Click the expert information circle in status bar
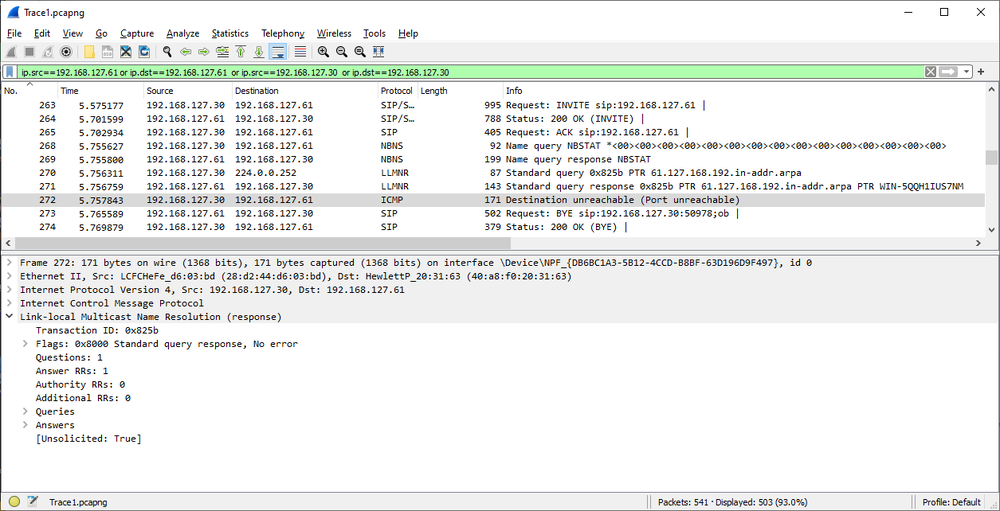This screenshot has width=1000, height=511. tap(14, 502)
